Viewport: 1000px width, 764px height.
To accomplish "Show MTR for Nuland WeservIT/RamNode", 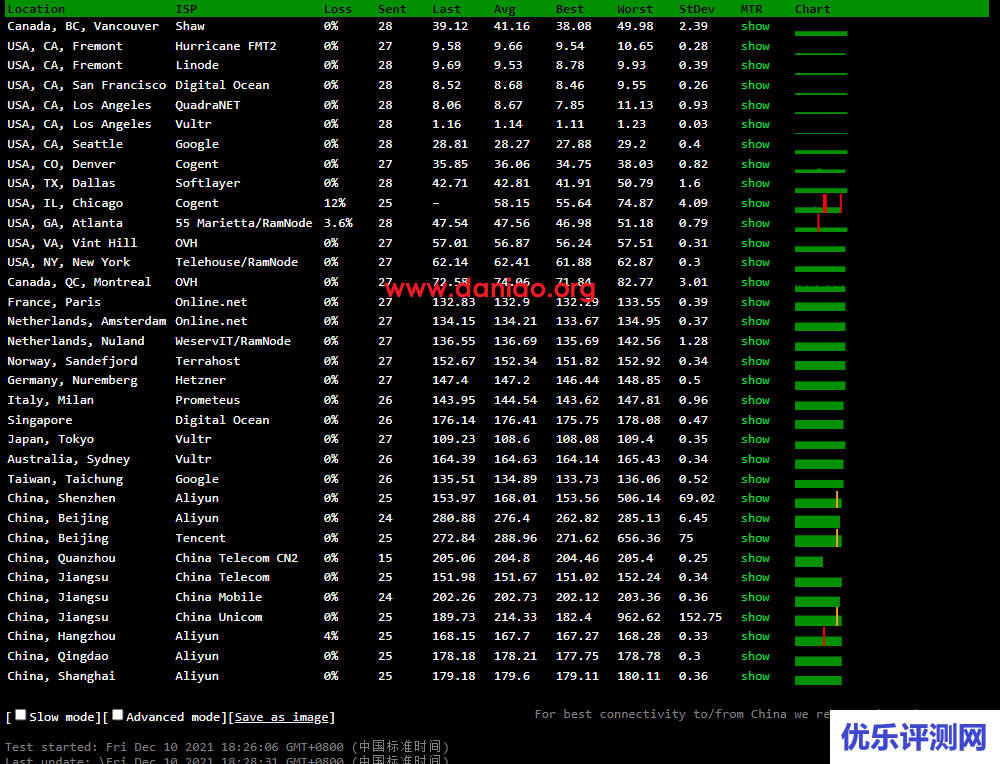I will pos(755,341).
